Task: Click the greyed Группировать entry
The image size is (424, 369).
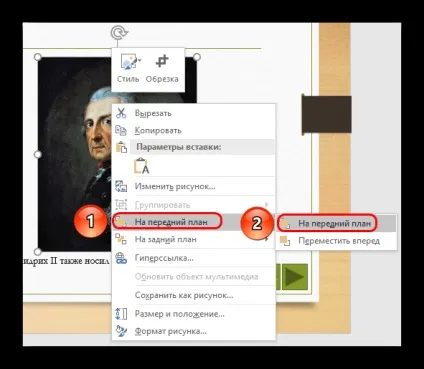Action: (x=193, y=205)
